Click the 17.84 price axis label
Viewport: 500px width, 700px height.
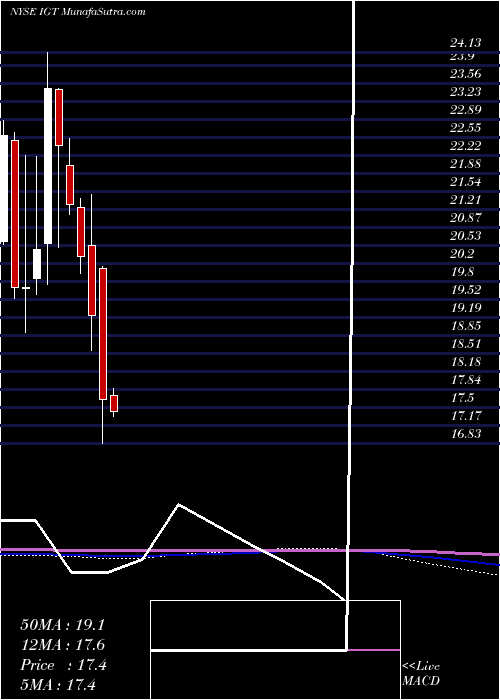coord(466,380)
